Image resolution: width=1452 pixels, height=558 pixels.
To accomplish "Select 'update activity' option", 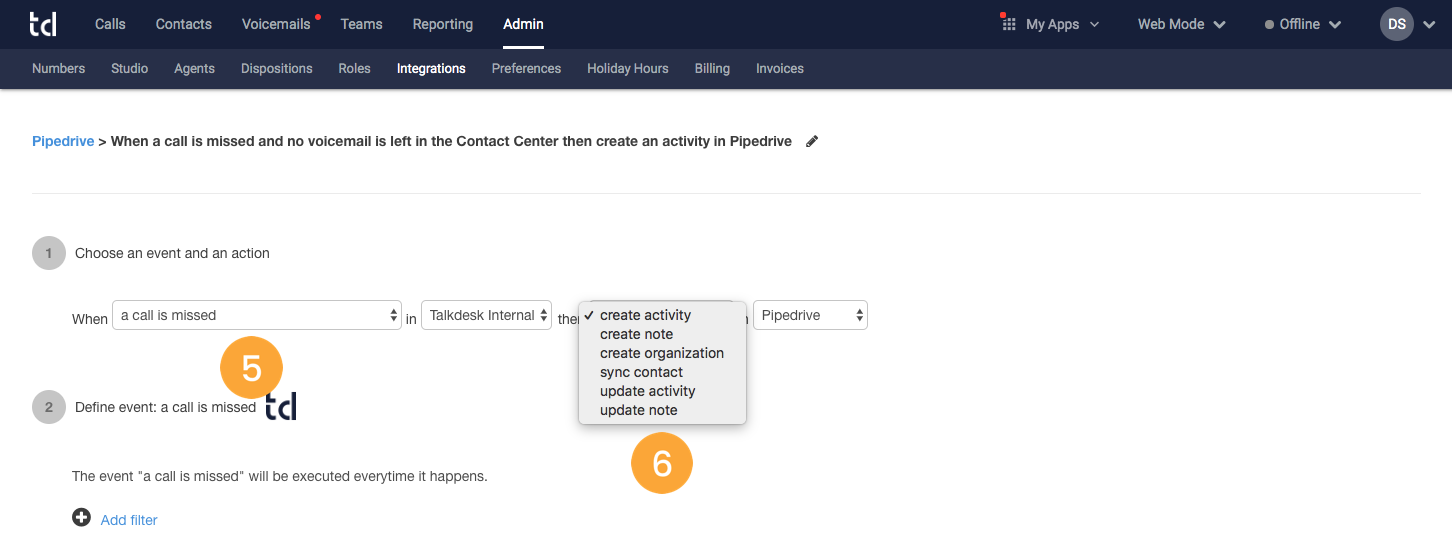I will click(662, 391).
